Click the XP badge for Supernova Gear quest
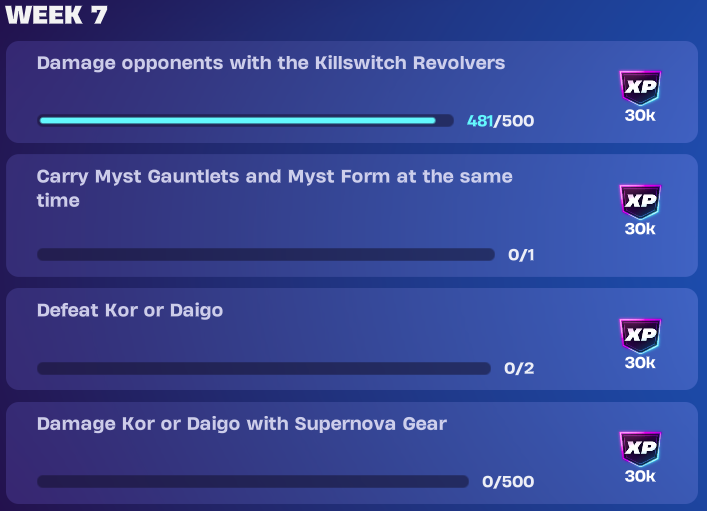 [640, 448]
